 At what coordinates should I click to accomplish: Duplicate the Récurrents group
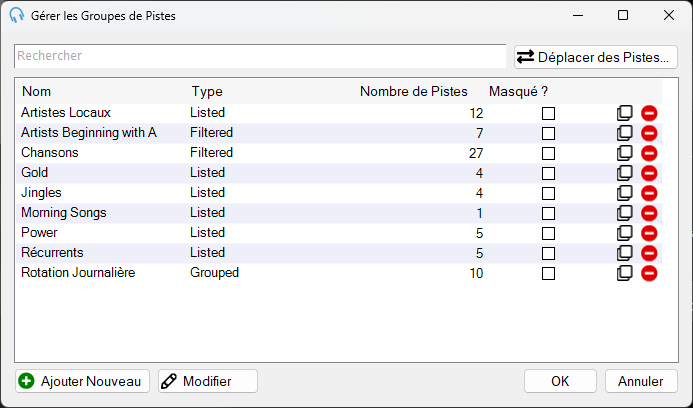click(624, 253)
